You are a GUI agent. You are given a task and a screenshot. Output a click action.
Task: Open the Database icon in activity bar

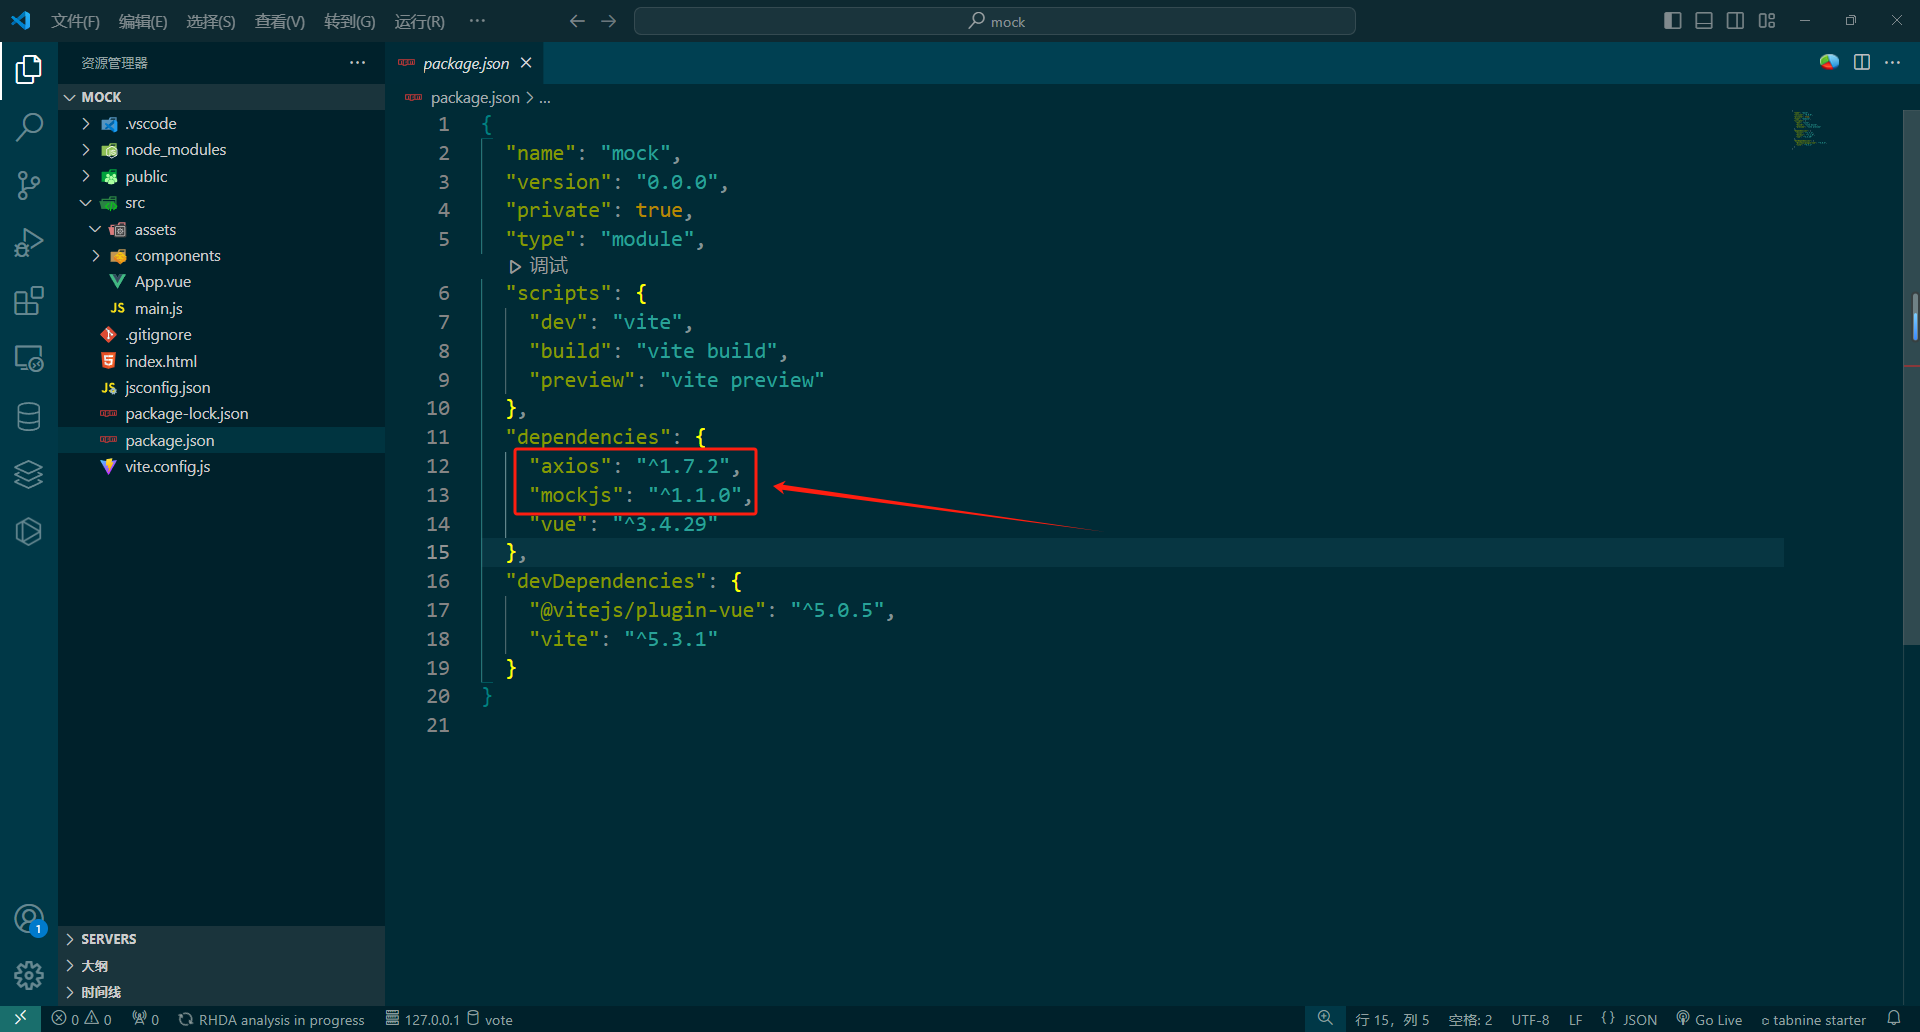point(29,417)
